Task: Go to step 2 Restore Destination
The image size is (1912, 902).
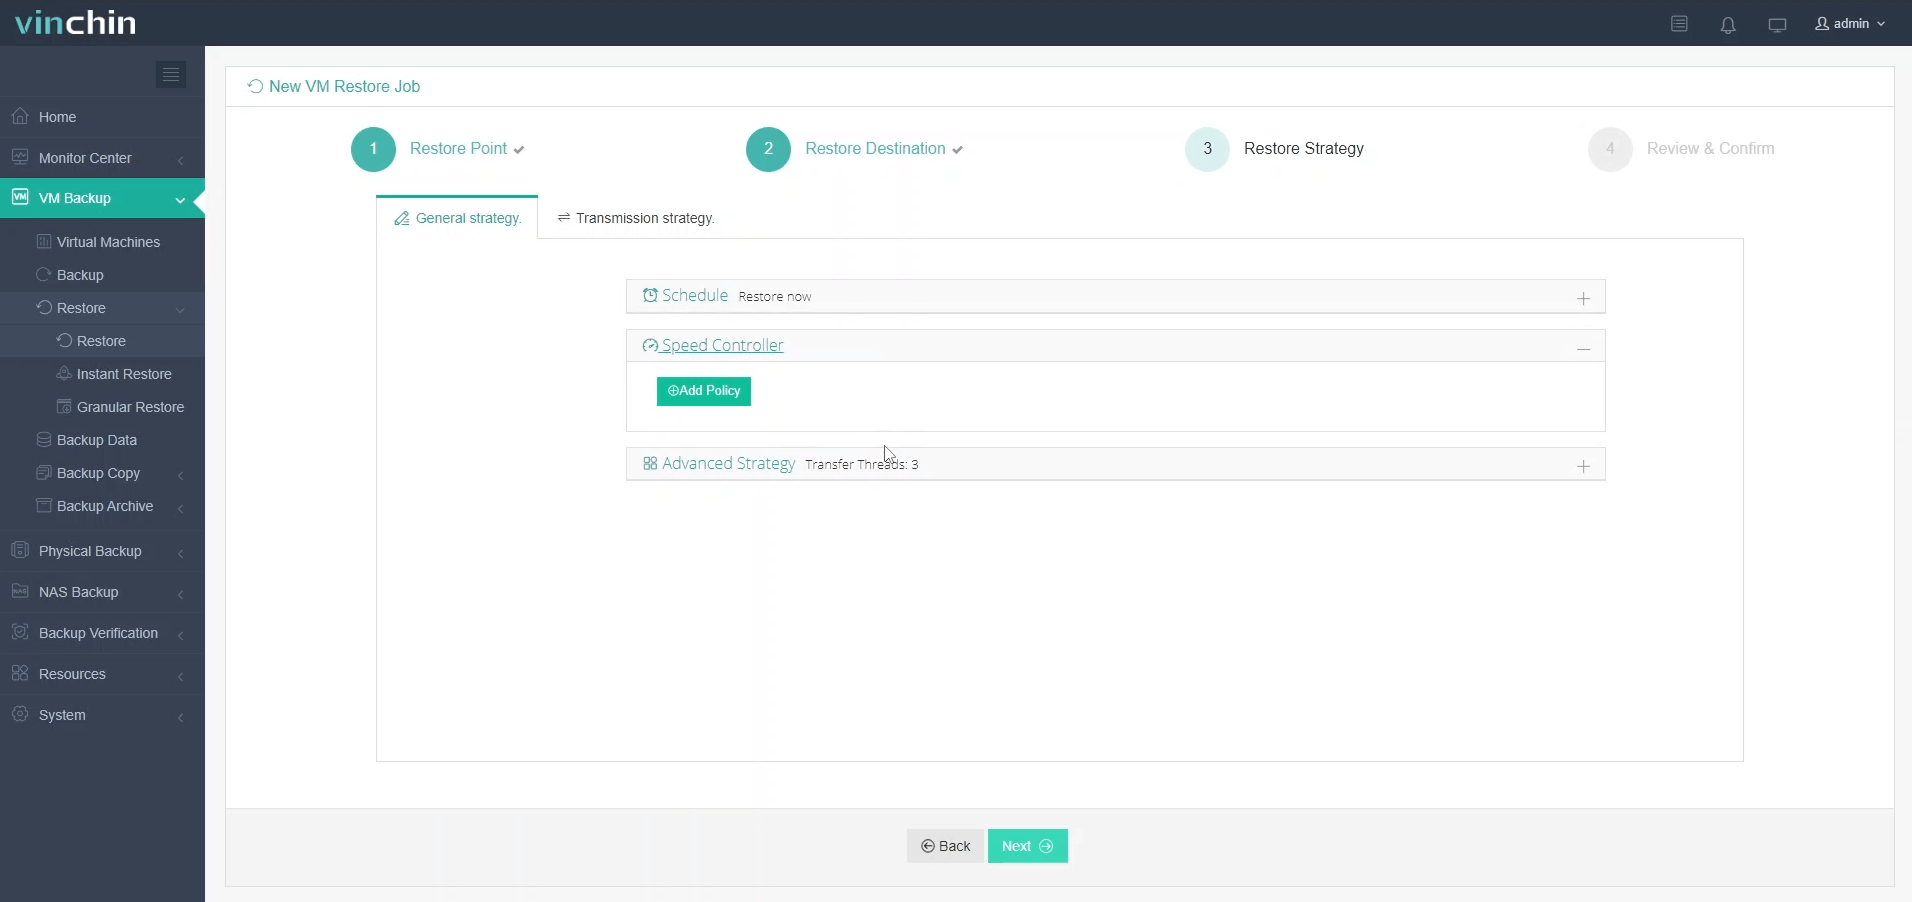Action: pyautogui.click(x=855, y=149)
